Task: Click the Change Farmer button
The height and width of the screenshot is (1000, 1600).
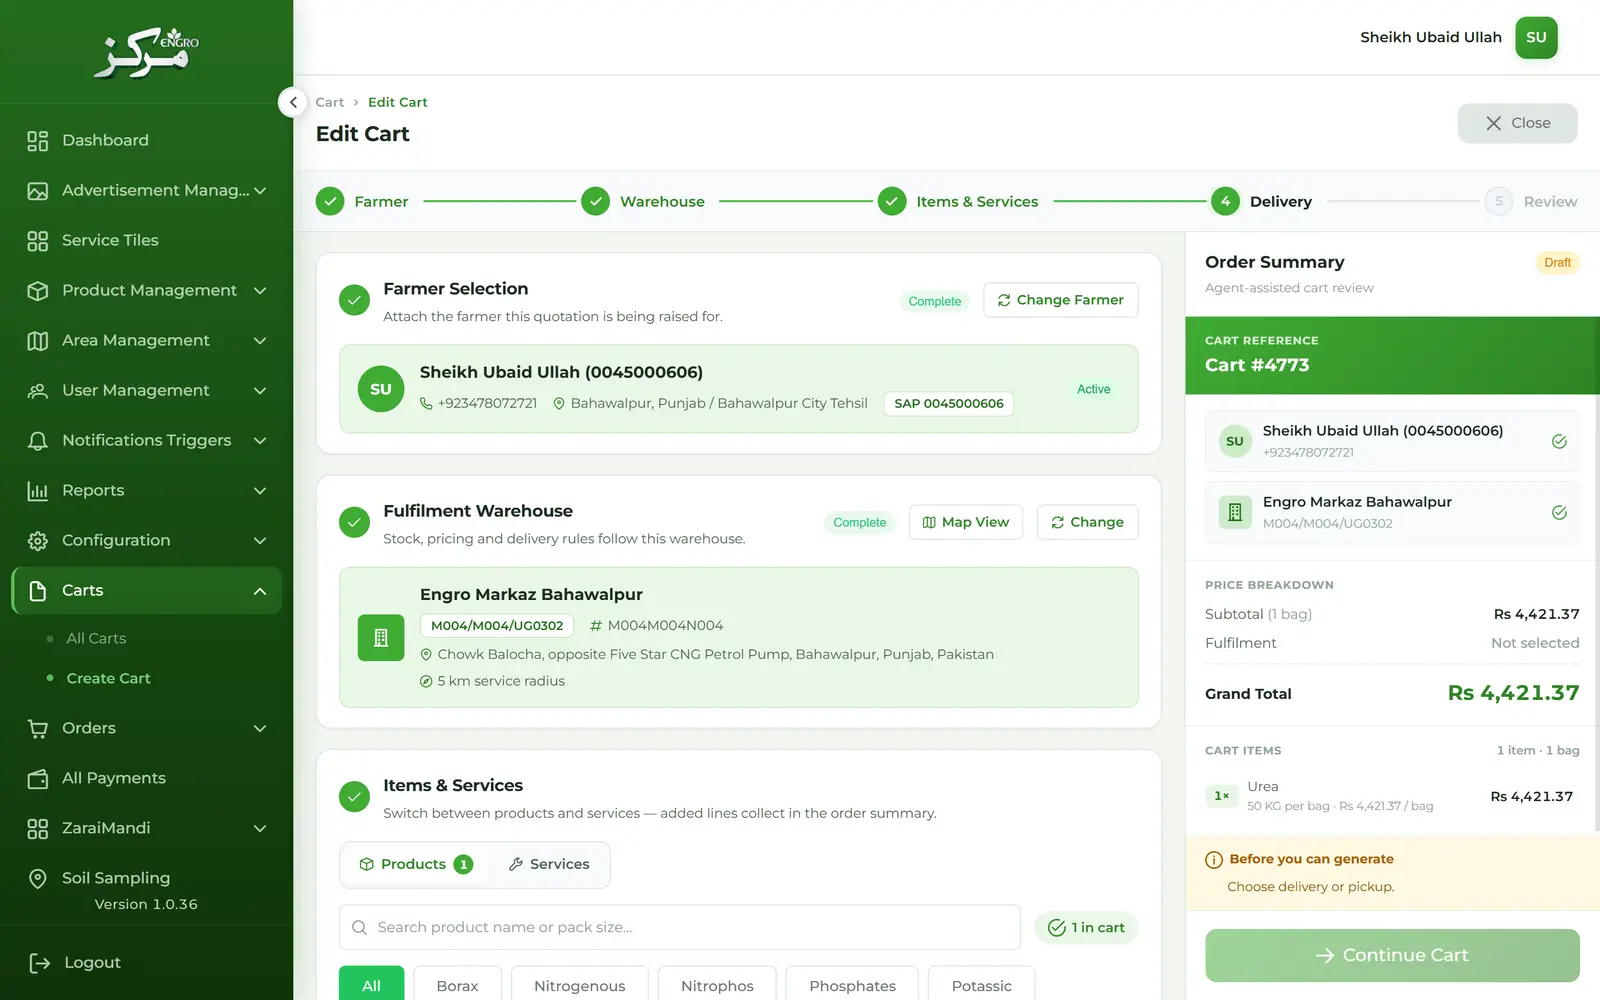Action: coord(1061,300)
